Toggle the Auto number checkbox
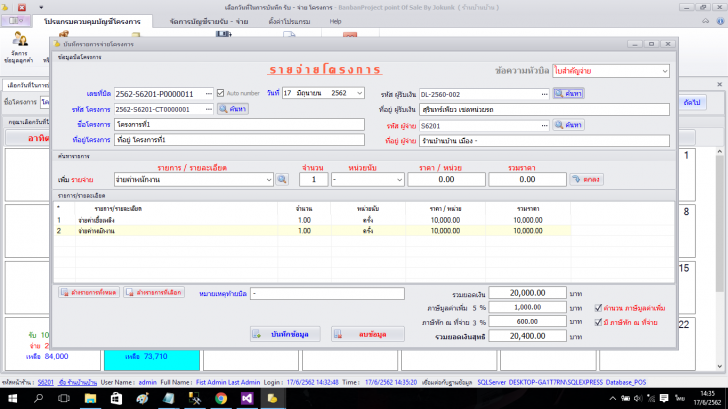This screenshot has height=409, width=728. [x=221, y=93]
